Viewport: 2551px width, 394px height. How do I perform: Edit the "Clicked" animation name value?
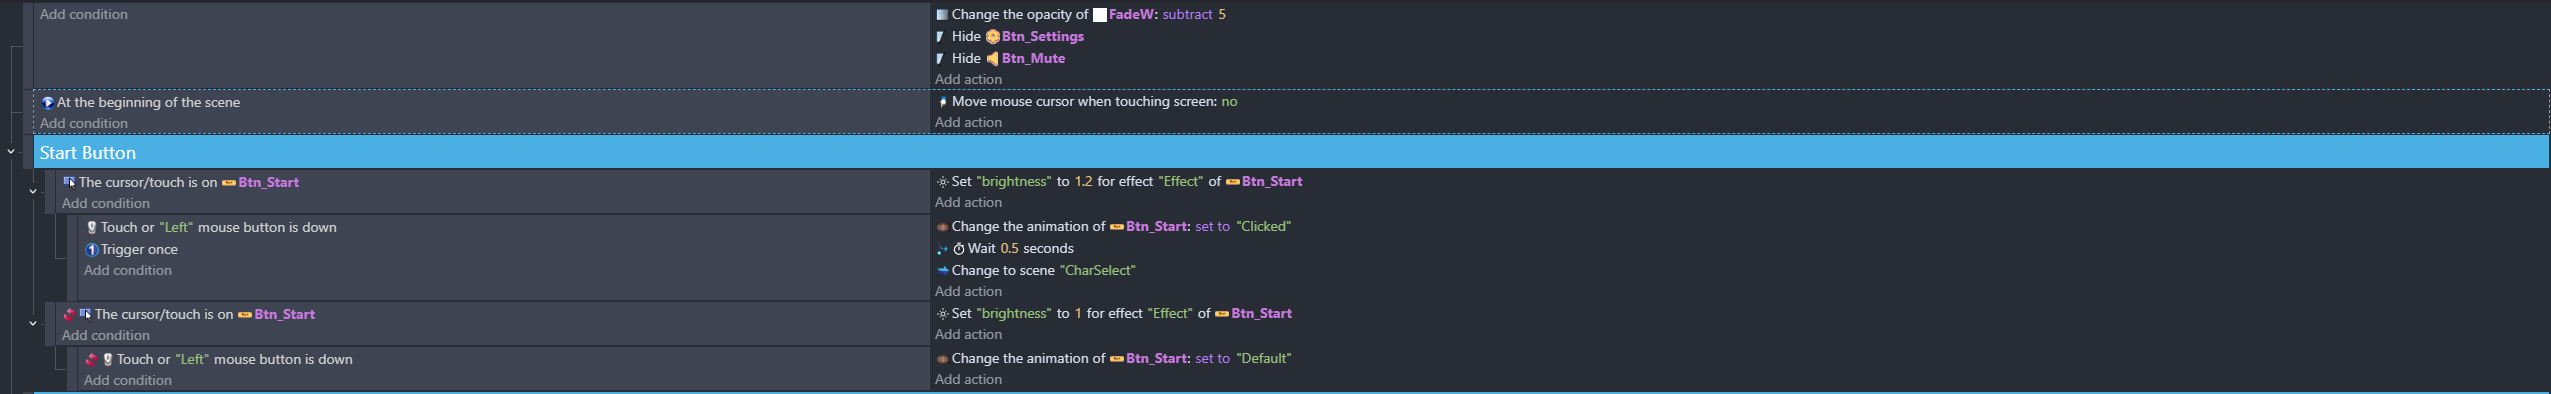[1263, 227]
